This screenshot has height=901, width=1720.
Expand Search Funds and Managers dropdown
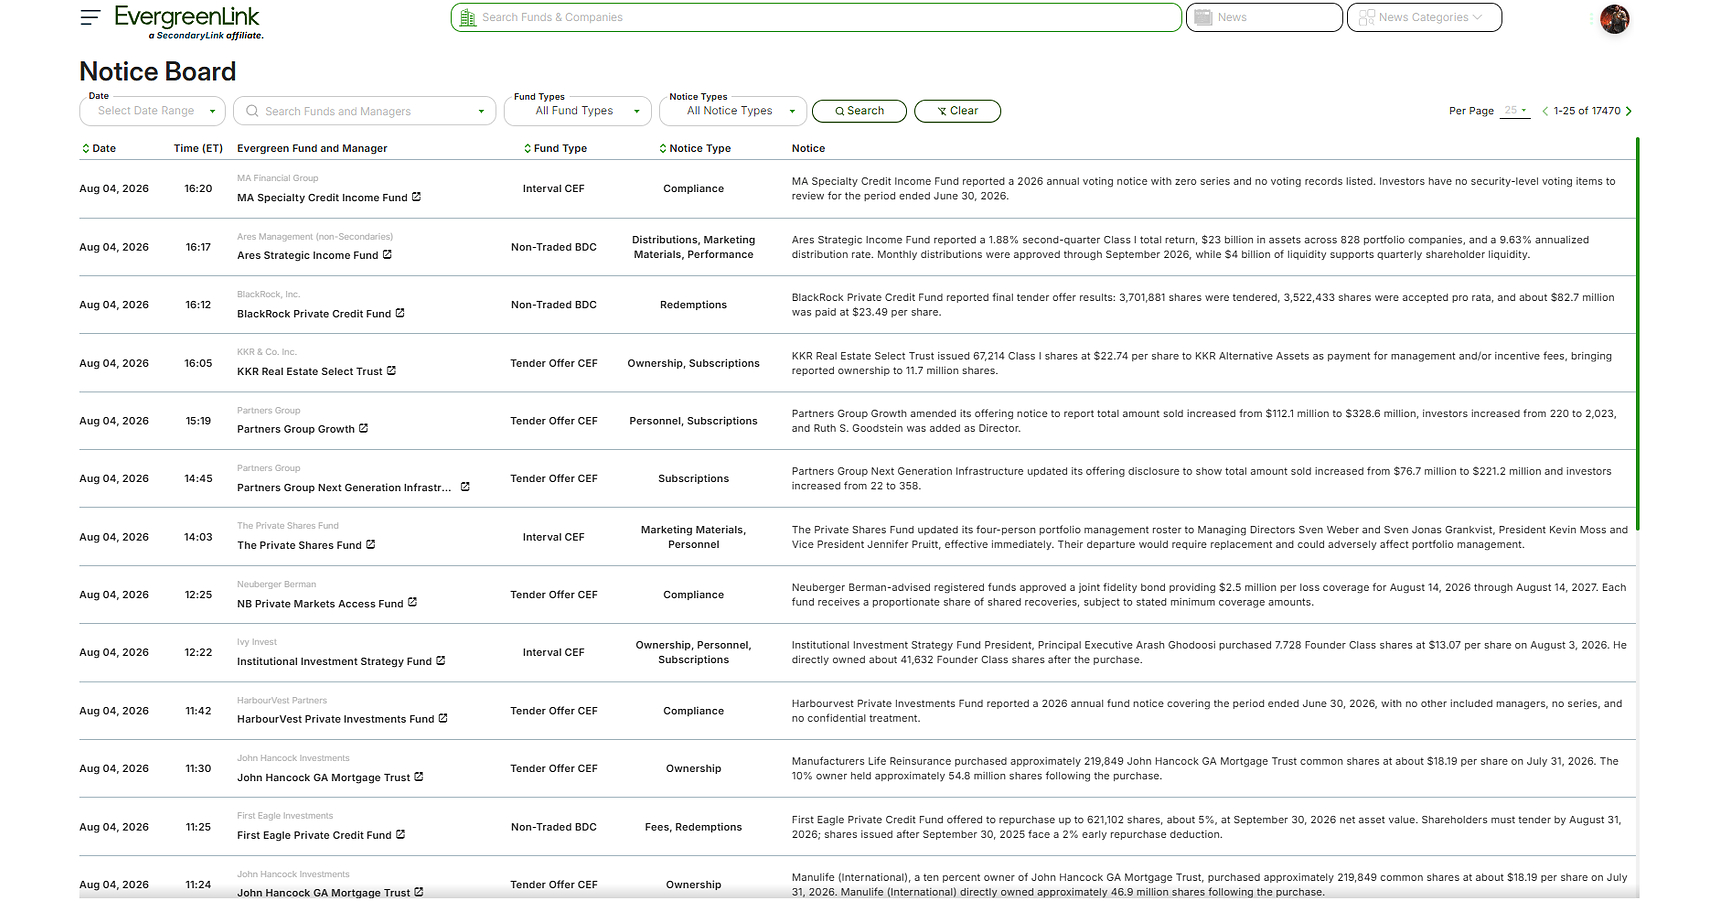pos(481,111)
